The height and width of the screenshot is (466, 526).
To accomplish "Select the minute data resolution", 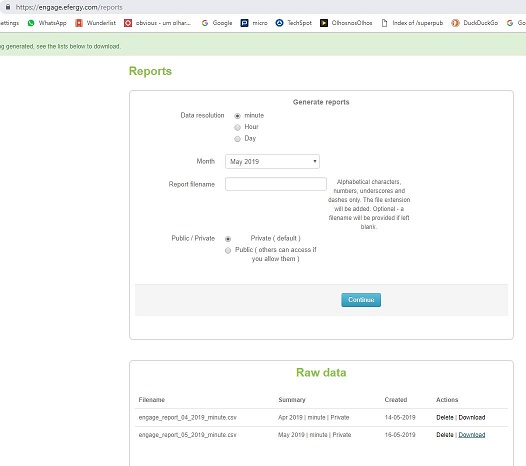I will (x=238, y=116).
